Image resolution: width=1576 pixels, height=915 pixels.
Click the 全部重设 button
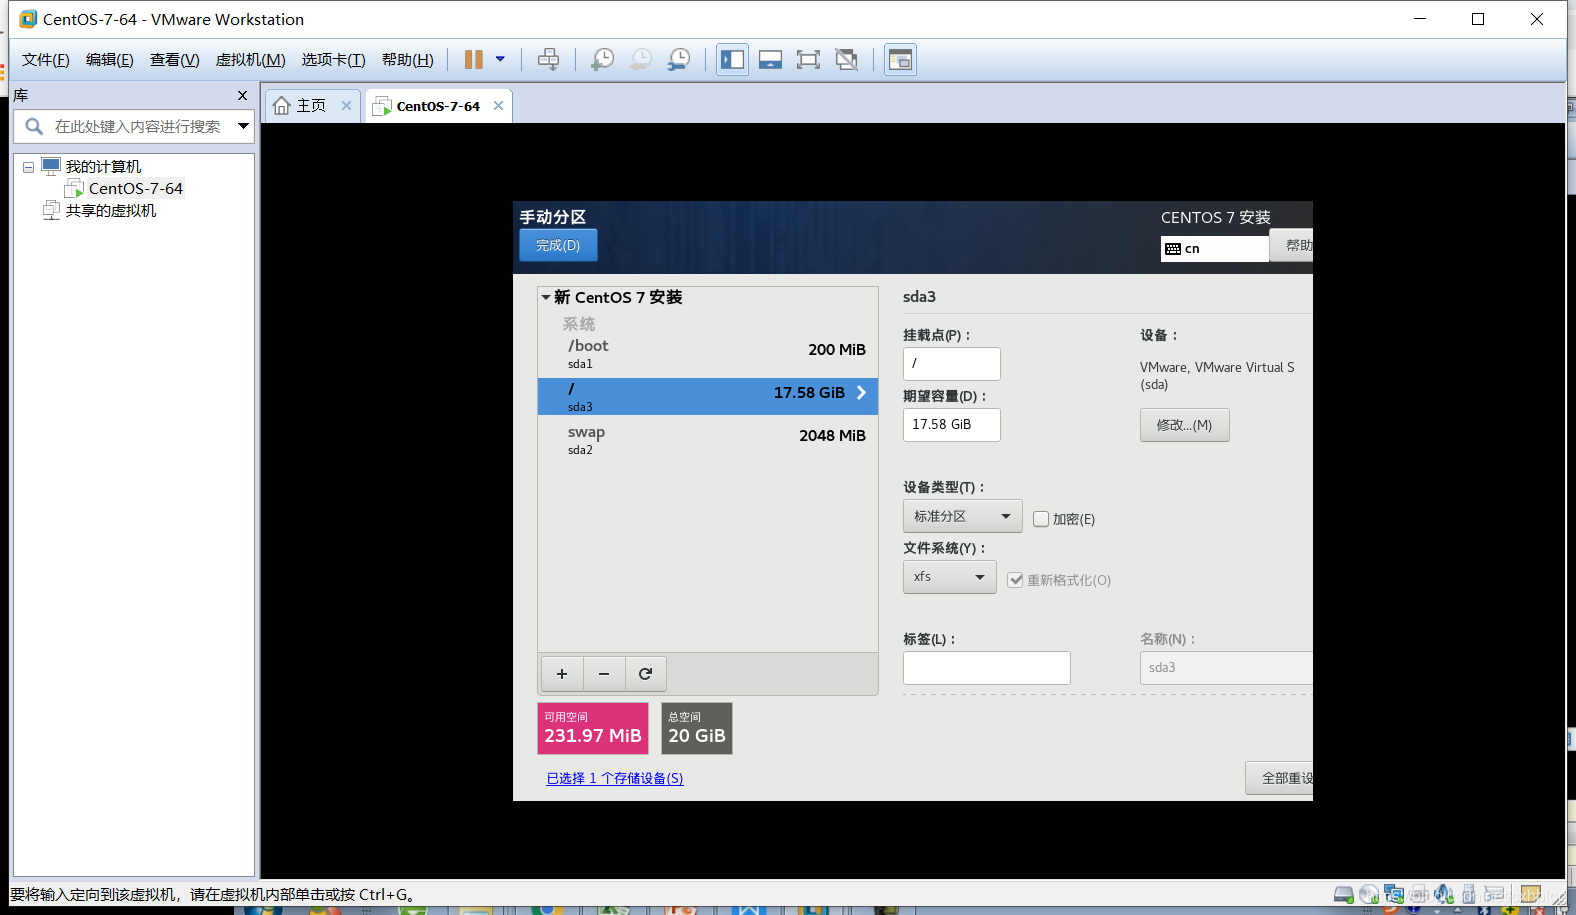(1280, 778)
